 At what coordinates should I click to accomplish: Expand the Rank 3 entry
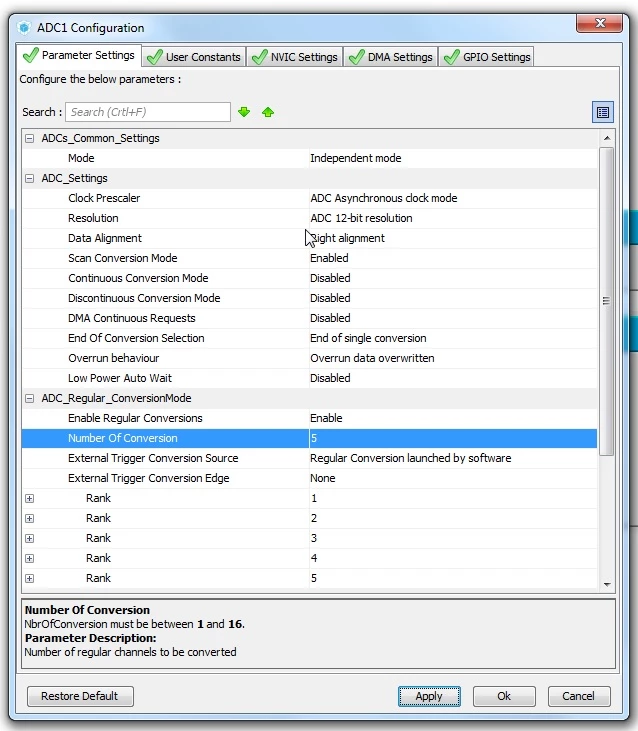point(29,538)
